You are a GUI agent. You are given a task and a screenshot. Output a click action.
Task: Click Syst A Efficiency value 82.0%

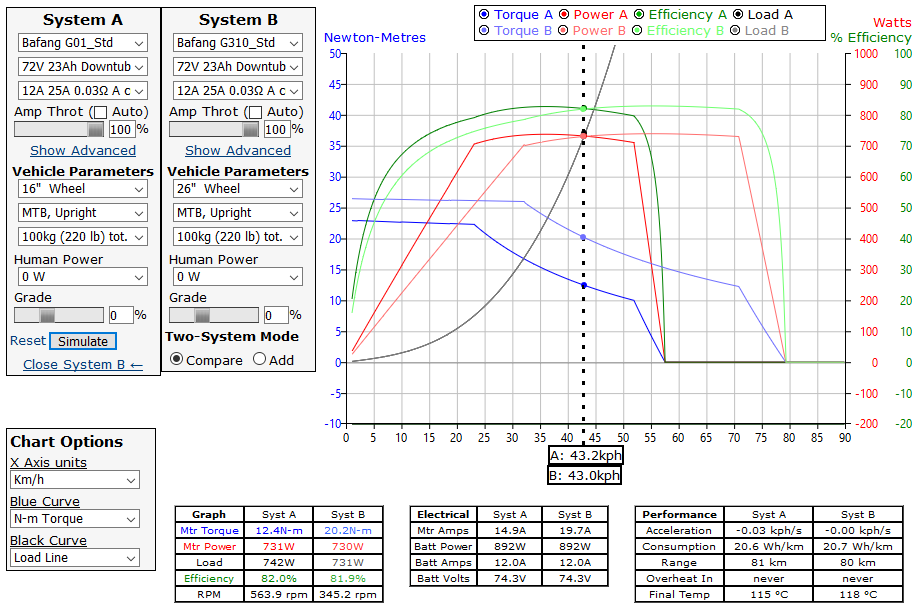pos(279,578)
